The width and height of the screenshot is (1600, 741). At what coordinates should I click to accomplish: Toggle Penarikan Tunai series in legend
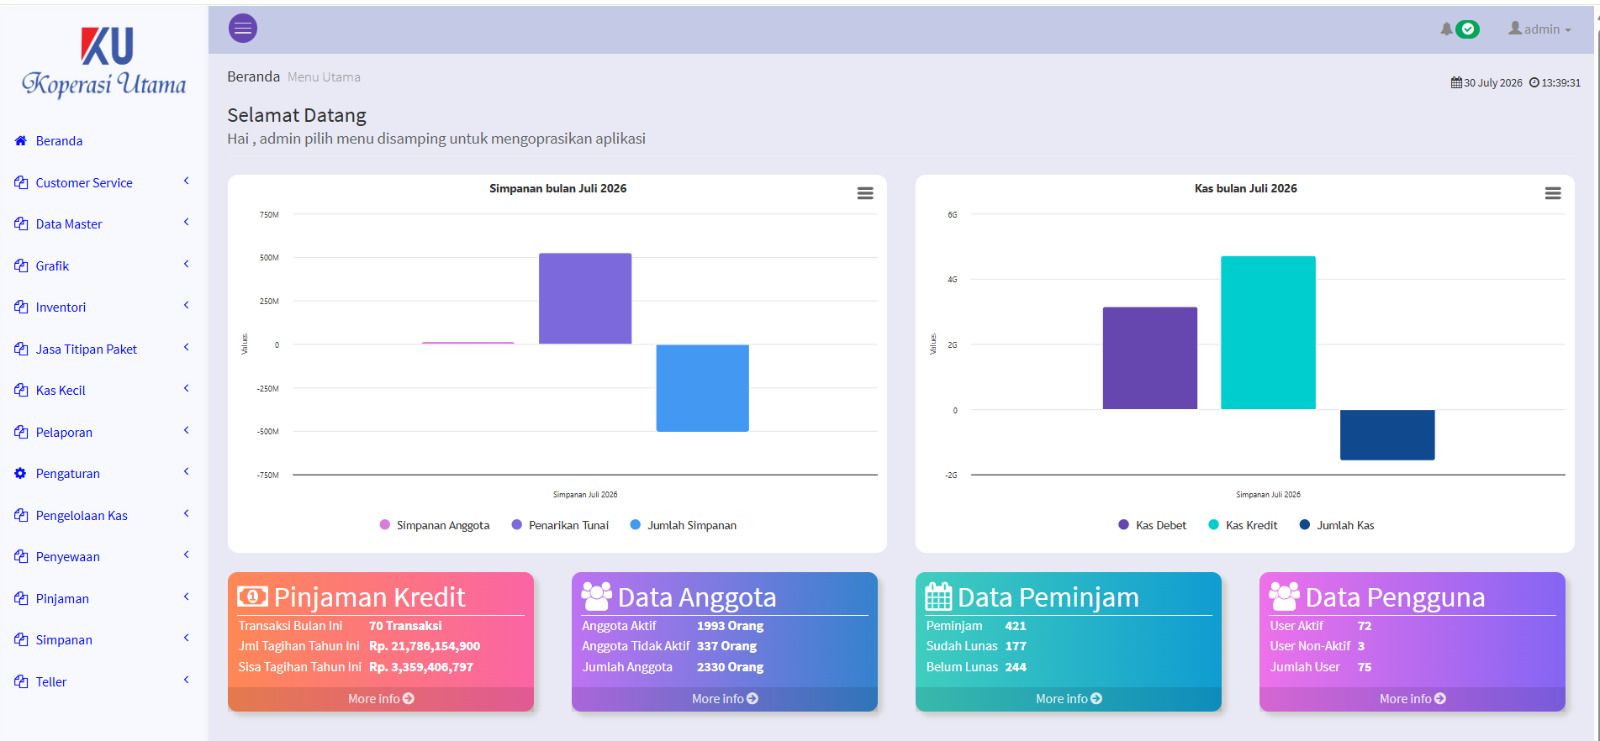click(x=560, y=525)
